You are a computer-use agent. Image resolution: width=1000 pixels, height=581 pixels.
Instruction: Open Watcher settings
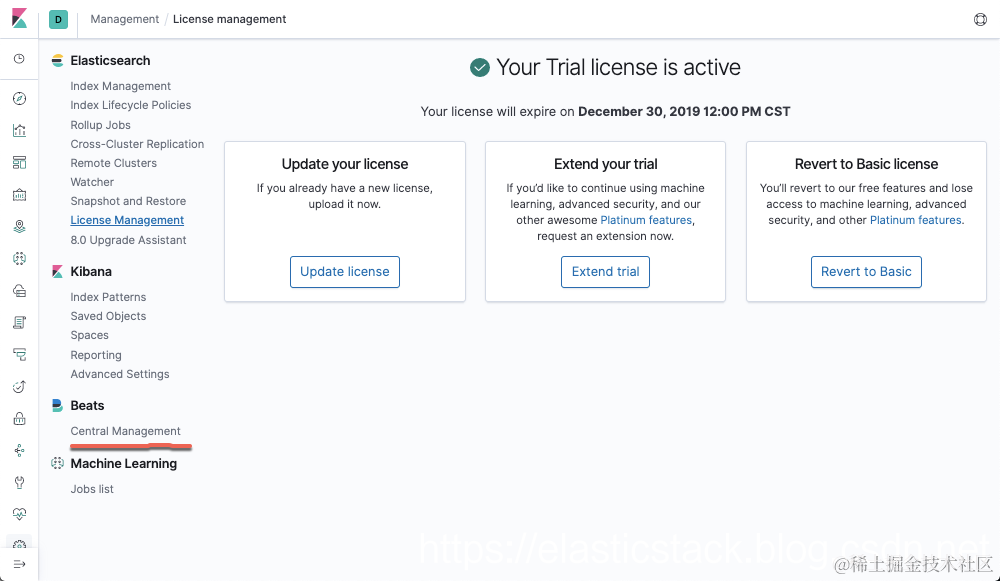click(x=92, y=182)
